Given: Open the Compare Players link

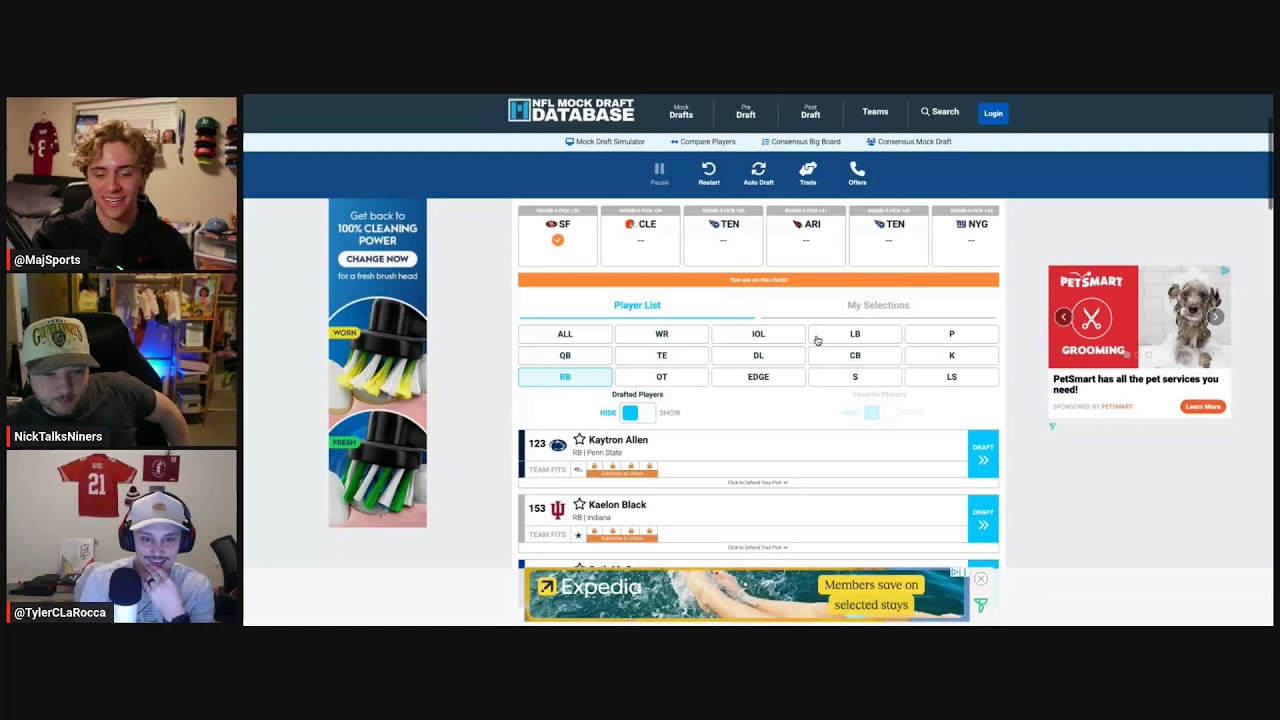Looking at the screenshot, I should 703,142.
